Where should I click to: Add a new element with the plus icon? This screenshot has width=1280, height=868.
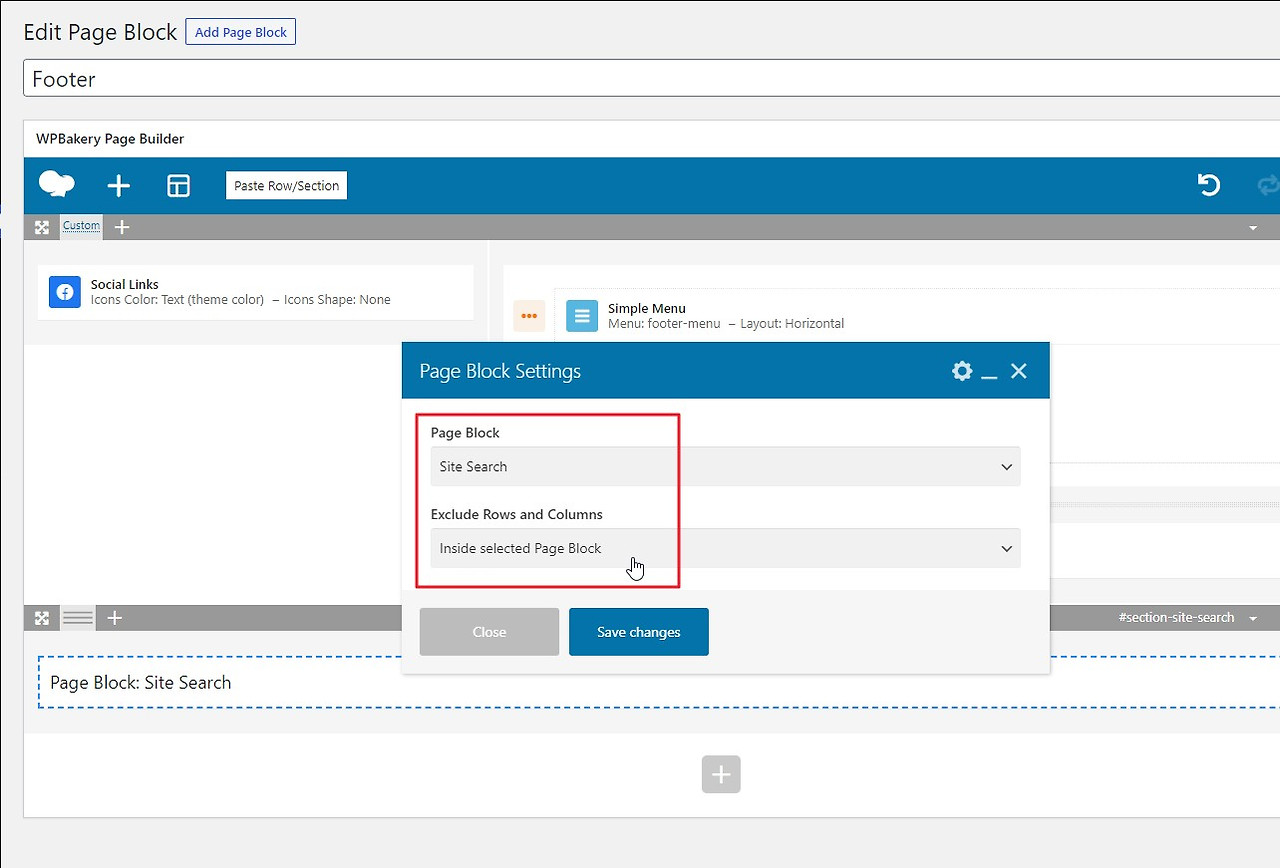[x=118, y=185]
